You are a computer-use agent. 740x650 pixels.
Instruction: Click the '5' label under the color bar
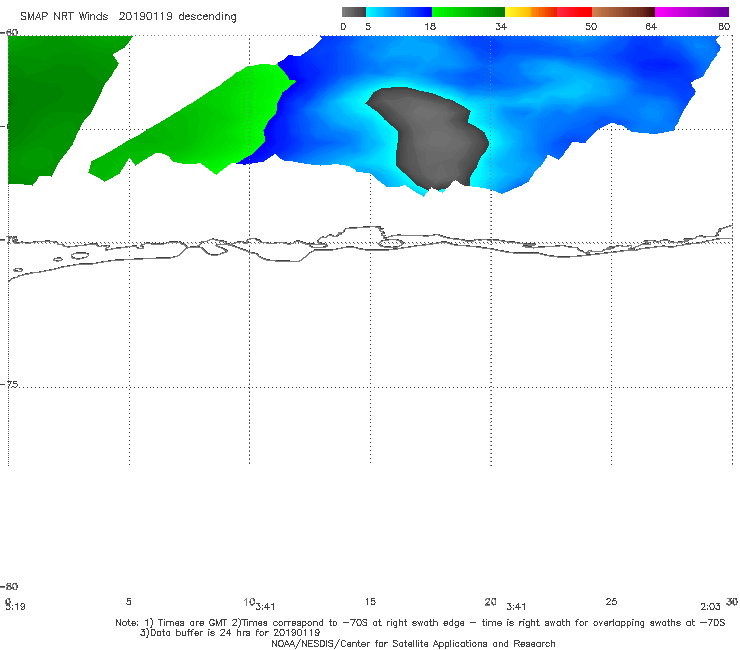[x=368, y=27]
